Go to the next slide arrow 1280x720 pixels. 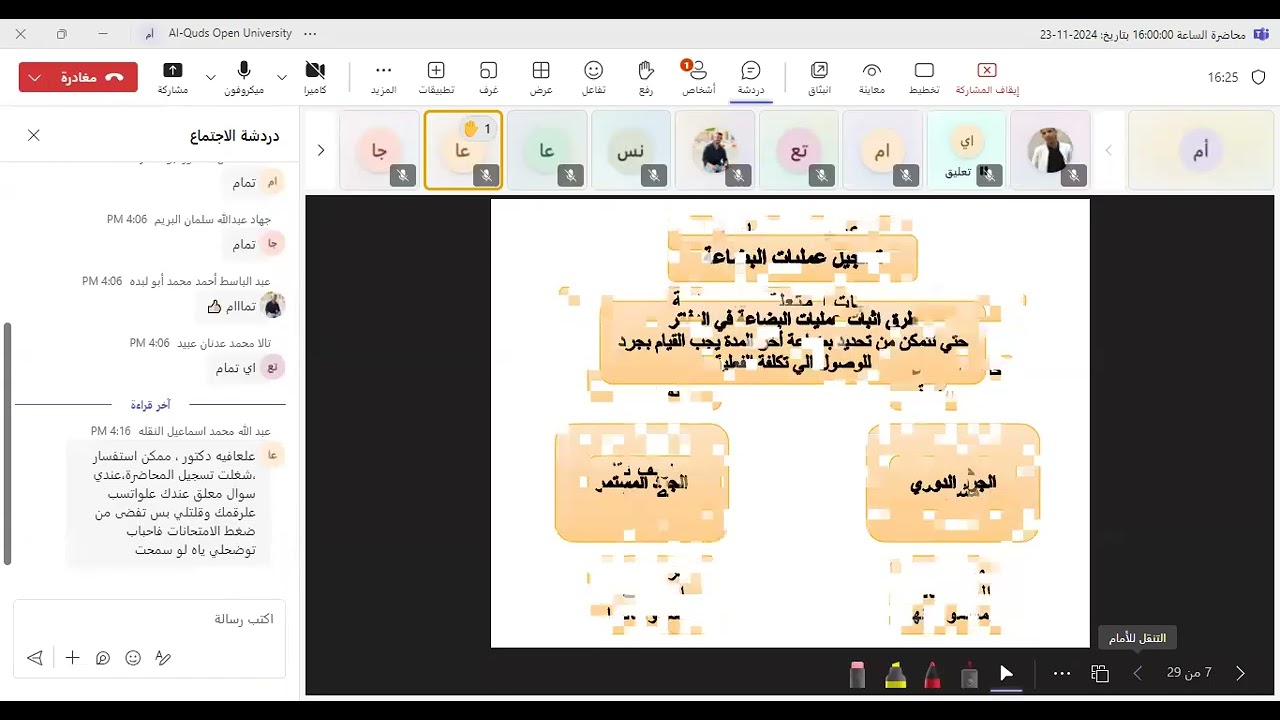(1240, 673)
